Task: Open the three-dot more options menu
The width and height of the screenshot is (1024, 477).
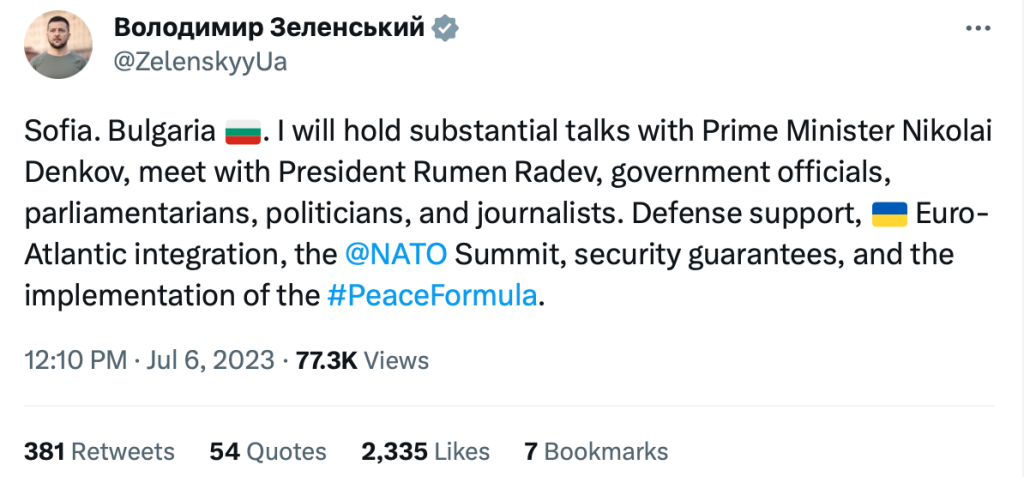Action: coord(976,29)
